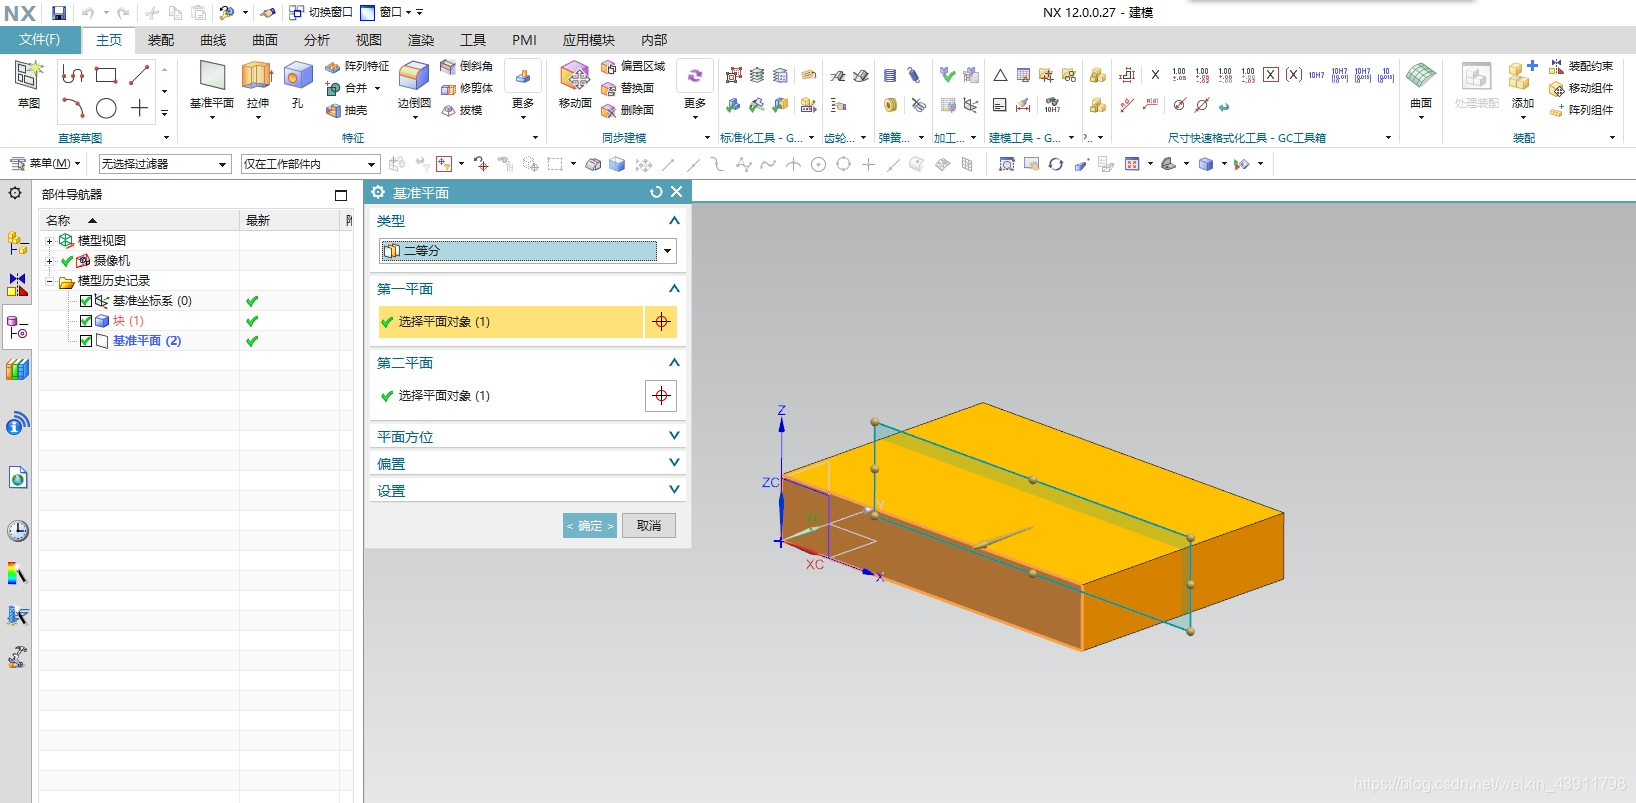Viewport: 1636px width, 803px height.
Task: Select the orange top face of the block
Action: tap(1100, 480)
